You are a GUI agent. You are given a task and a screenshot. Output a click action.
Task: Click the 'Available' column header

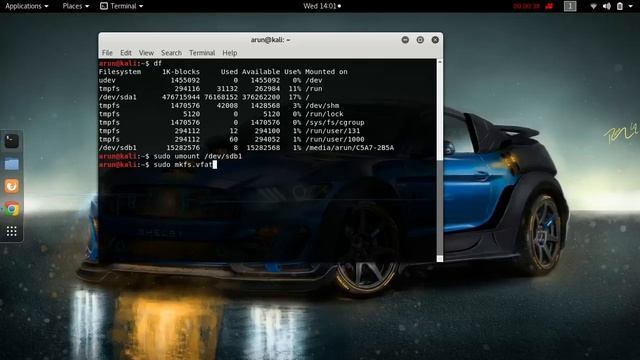[x=261, y=72]
